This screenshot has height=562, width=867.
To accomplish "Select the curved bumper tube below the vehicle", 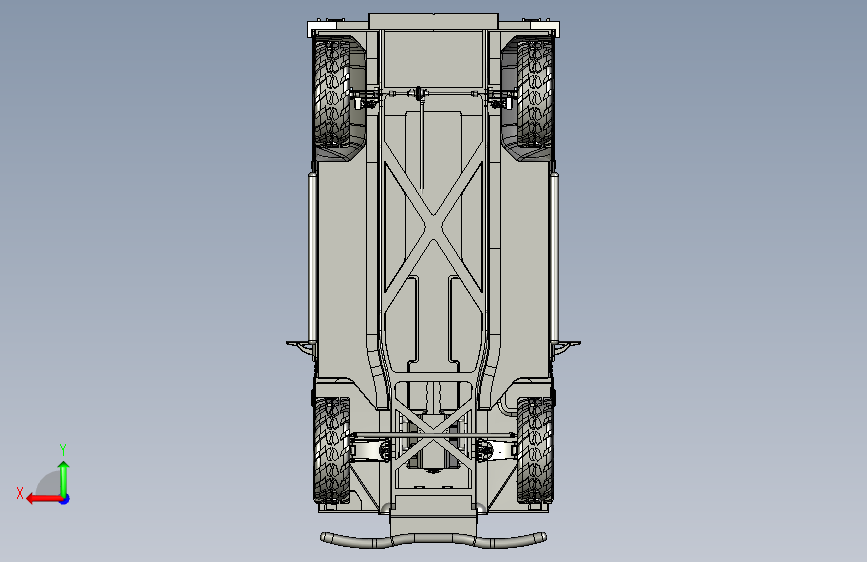I will click(434, 540).
